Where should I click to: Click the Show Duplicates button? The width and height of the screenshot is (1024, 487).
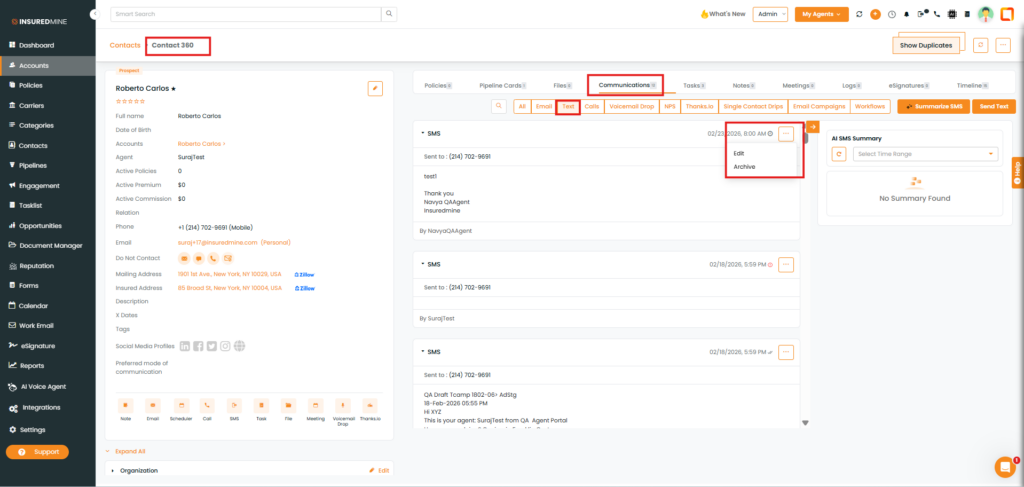point(925,45)
